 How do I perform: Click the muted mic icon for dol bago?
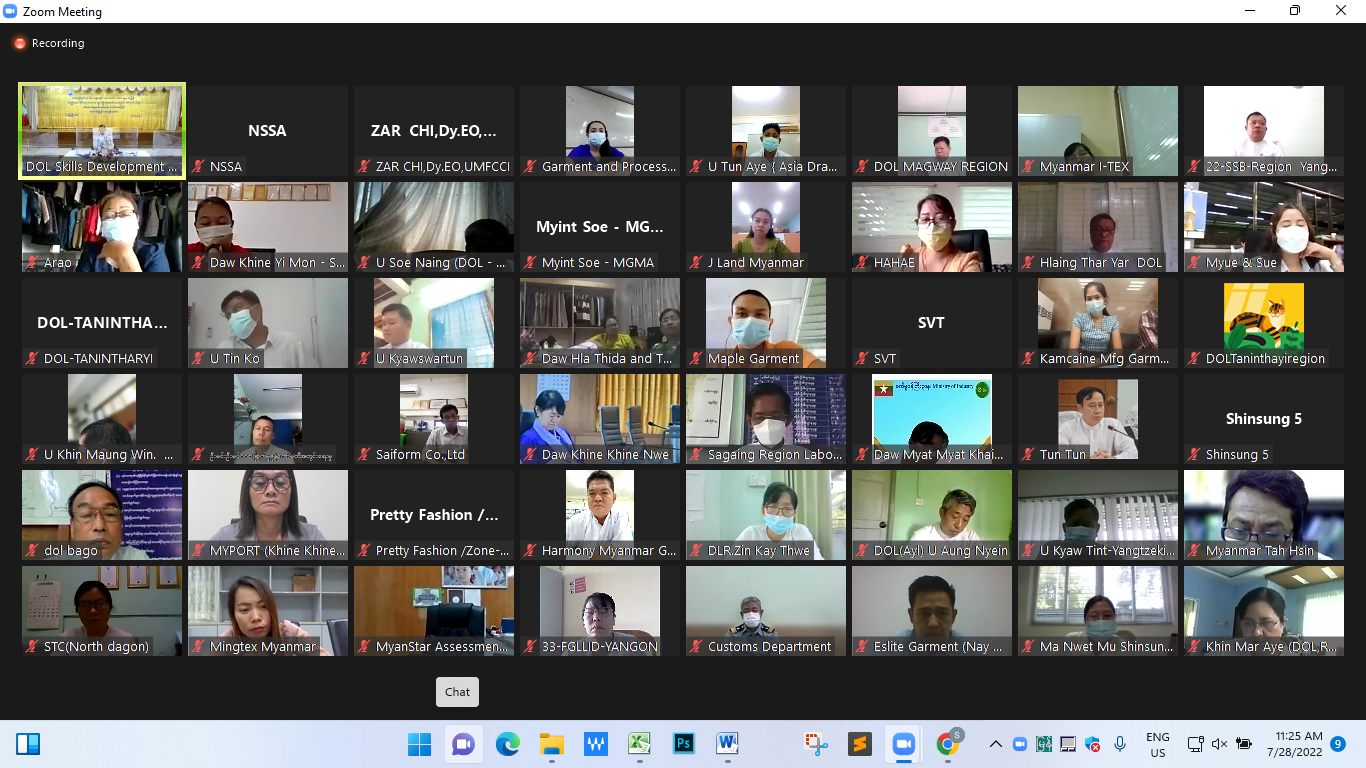(x=33, y=551)
